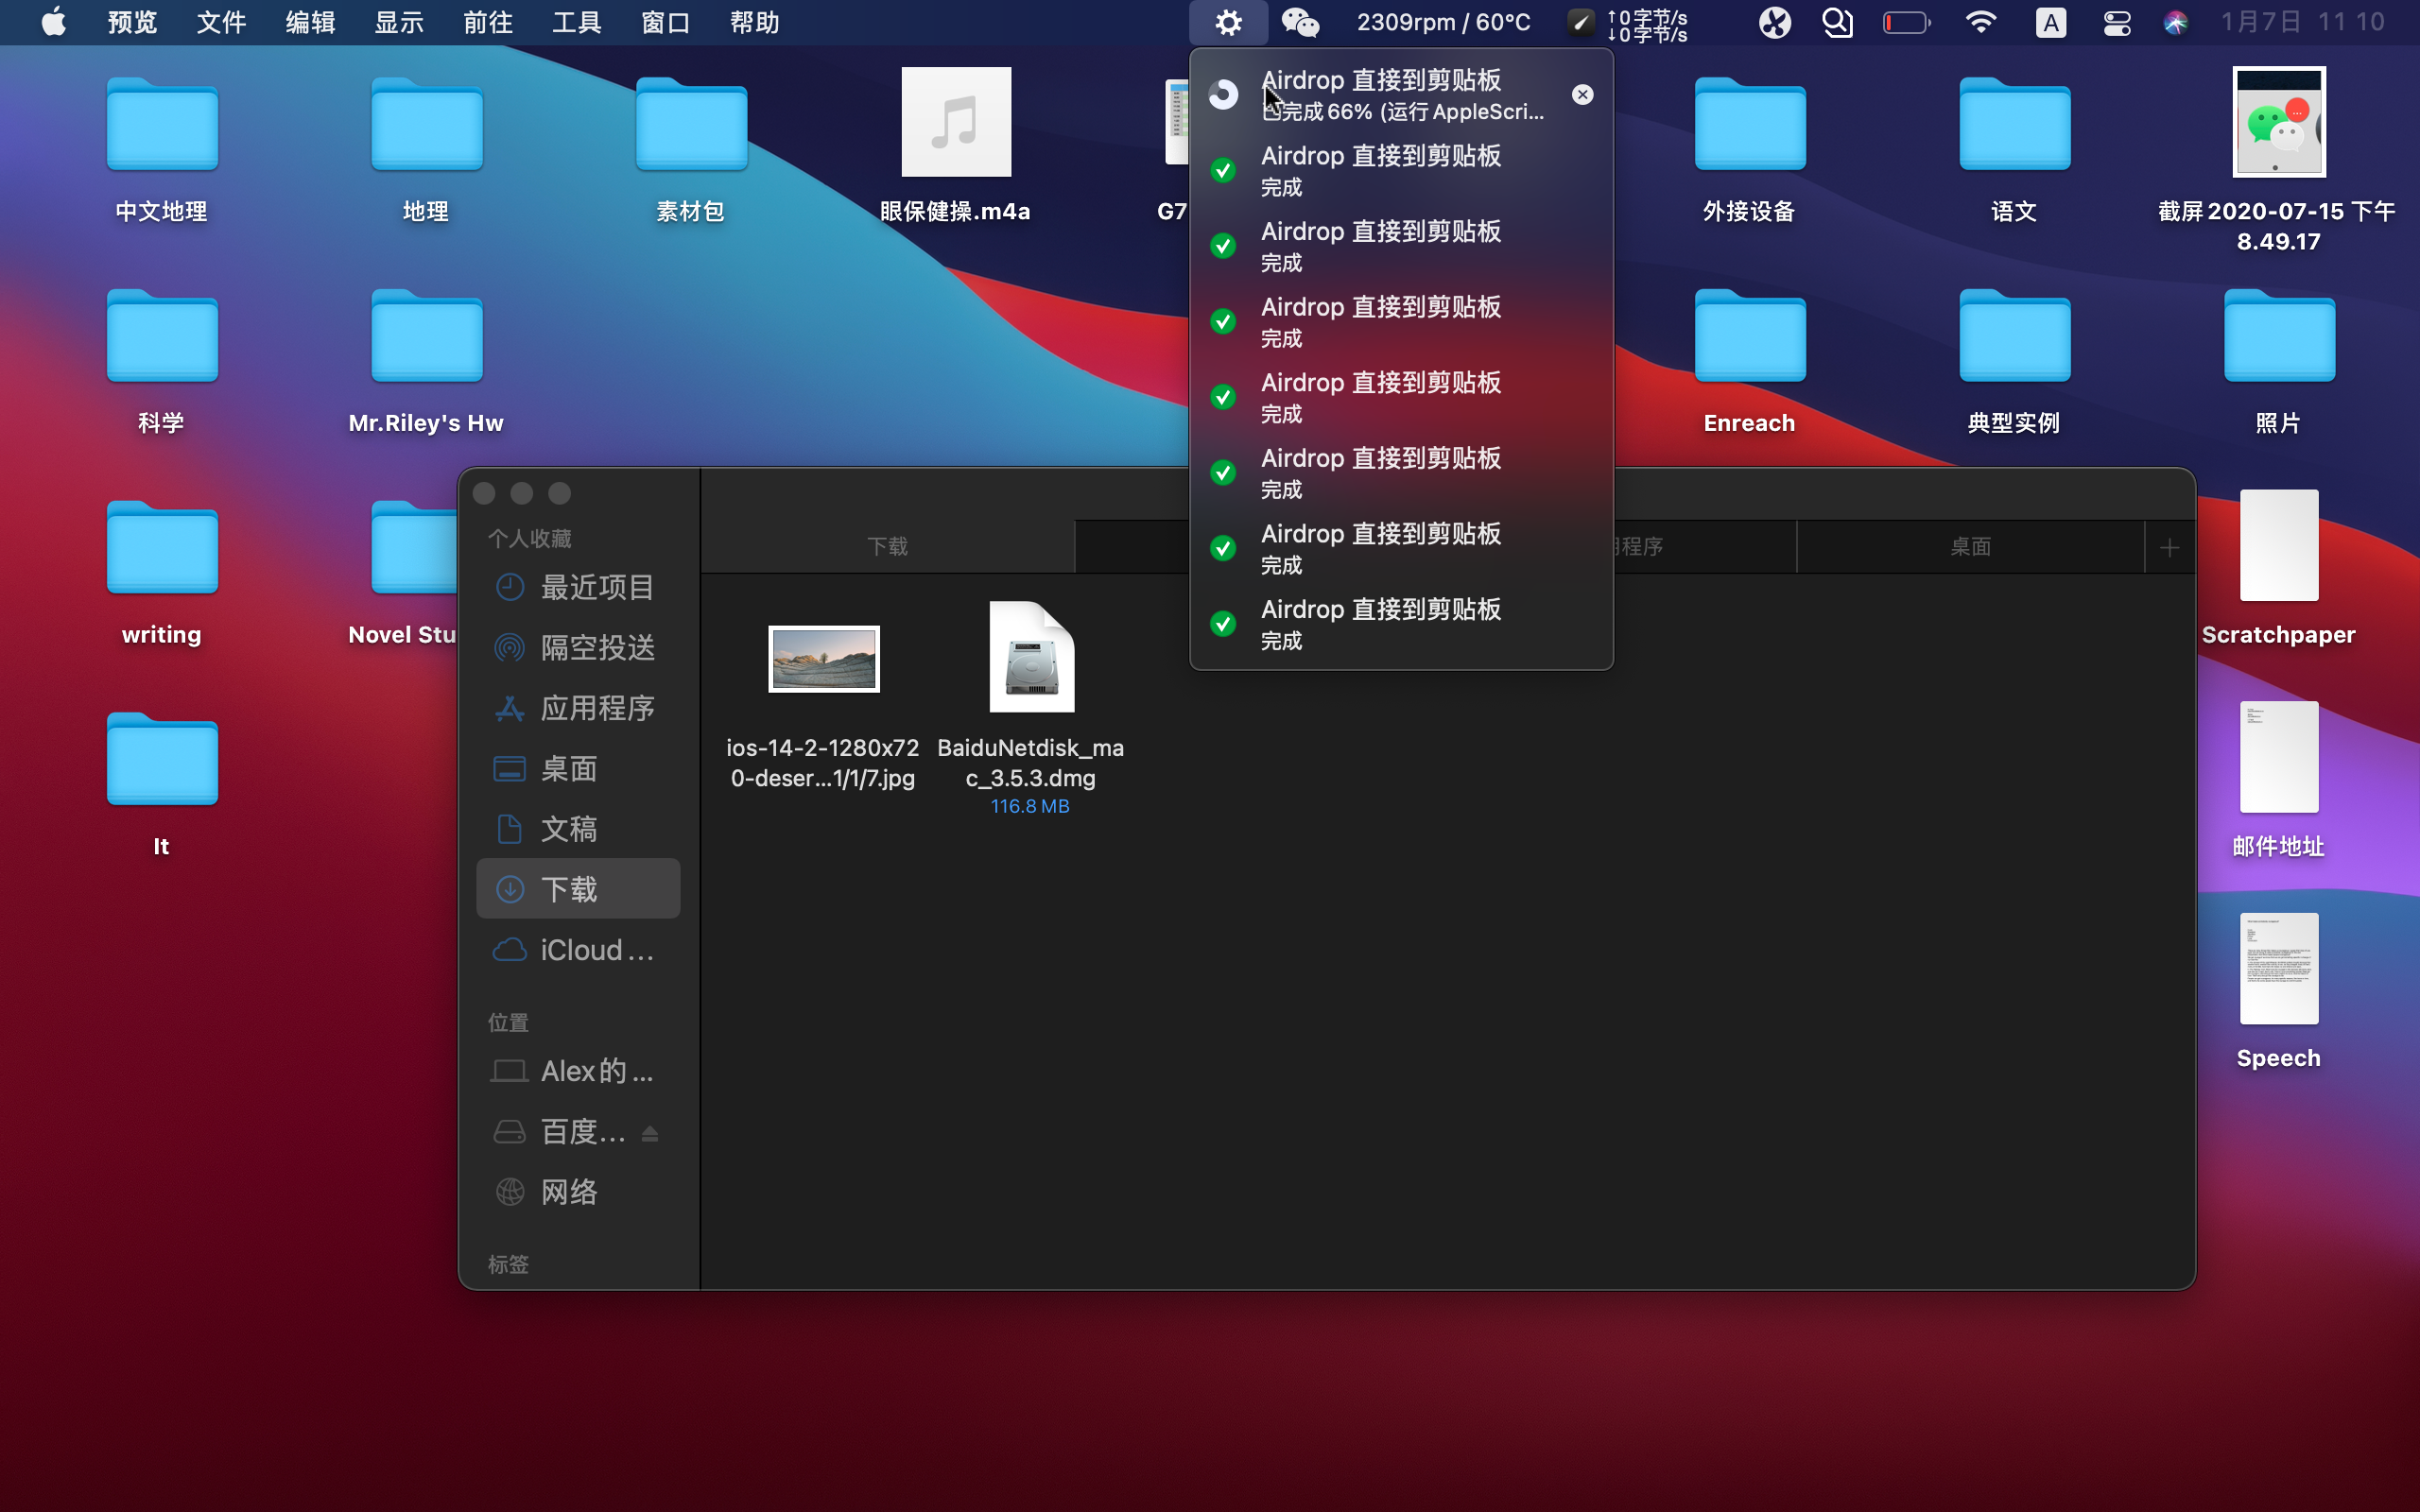Viewport: 2420px width, 1512px height.
Task: Switch to the 桌面 Finder tab
Action: (x=1970, y=547)
